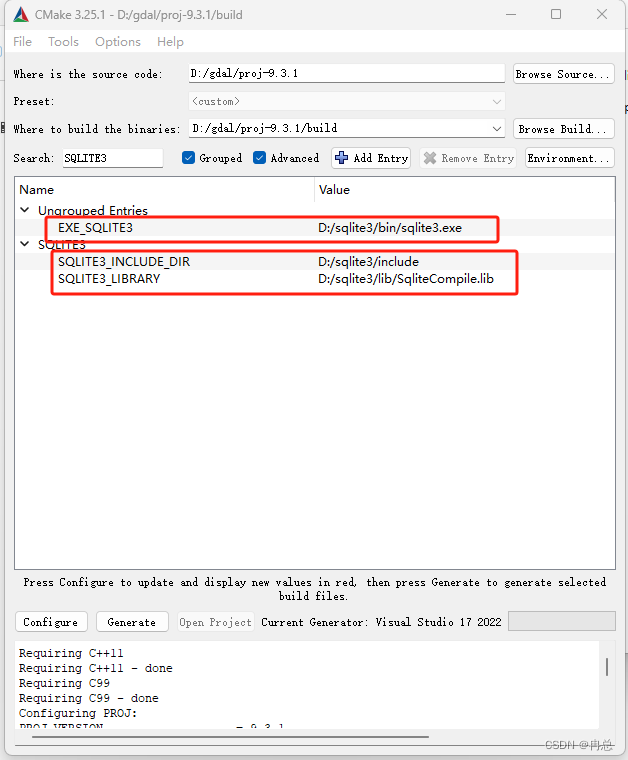Click Current Generator: Visual Studio 17 2022 text
The image size is (628, 760).
coord(381,622)
